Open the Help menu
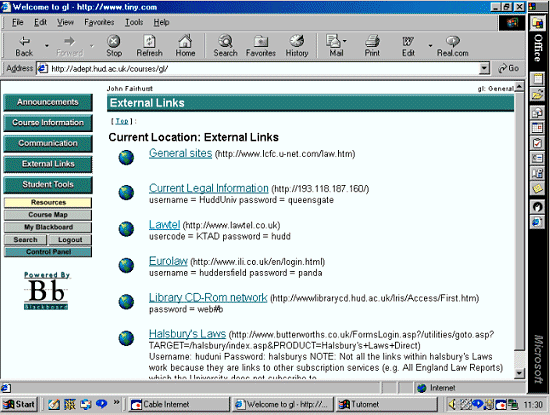The width and height of the screenshot is (550, 415). [161, 22]
